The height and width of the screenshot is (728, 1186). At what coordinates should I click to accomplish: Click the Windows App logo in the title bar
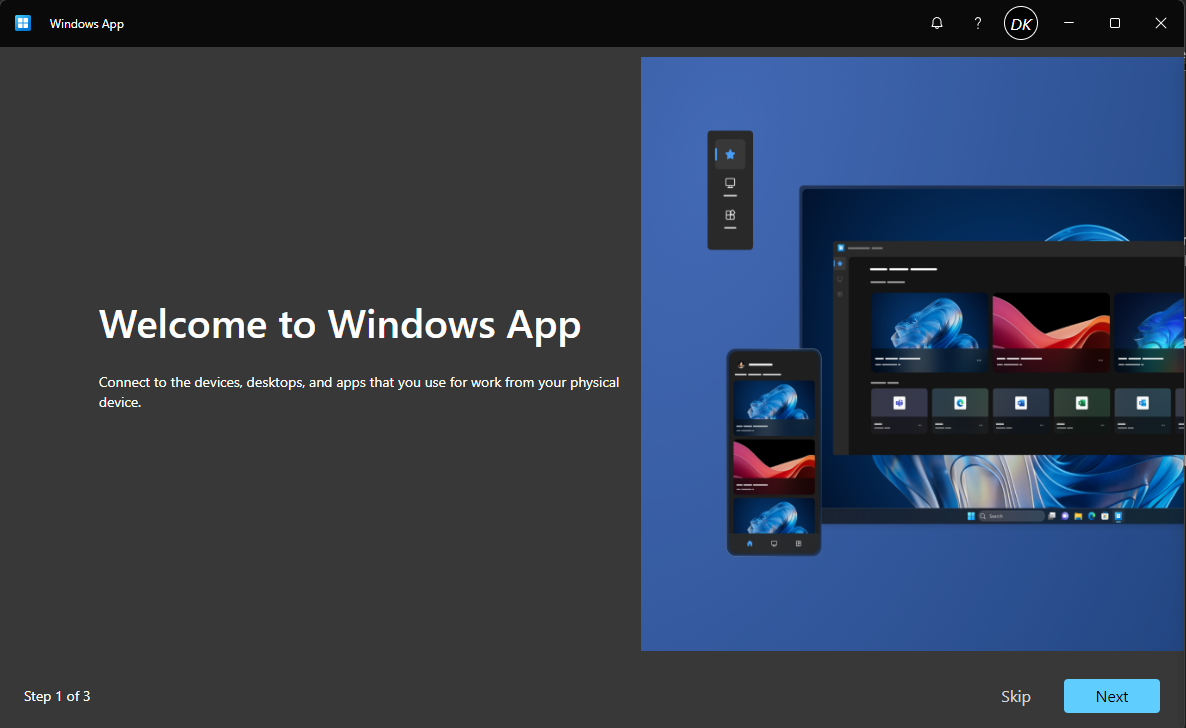click(x=22, y=22)
